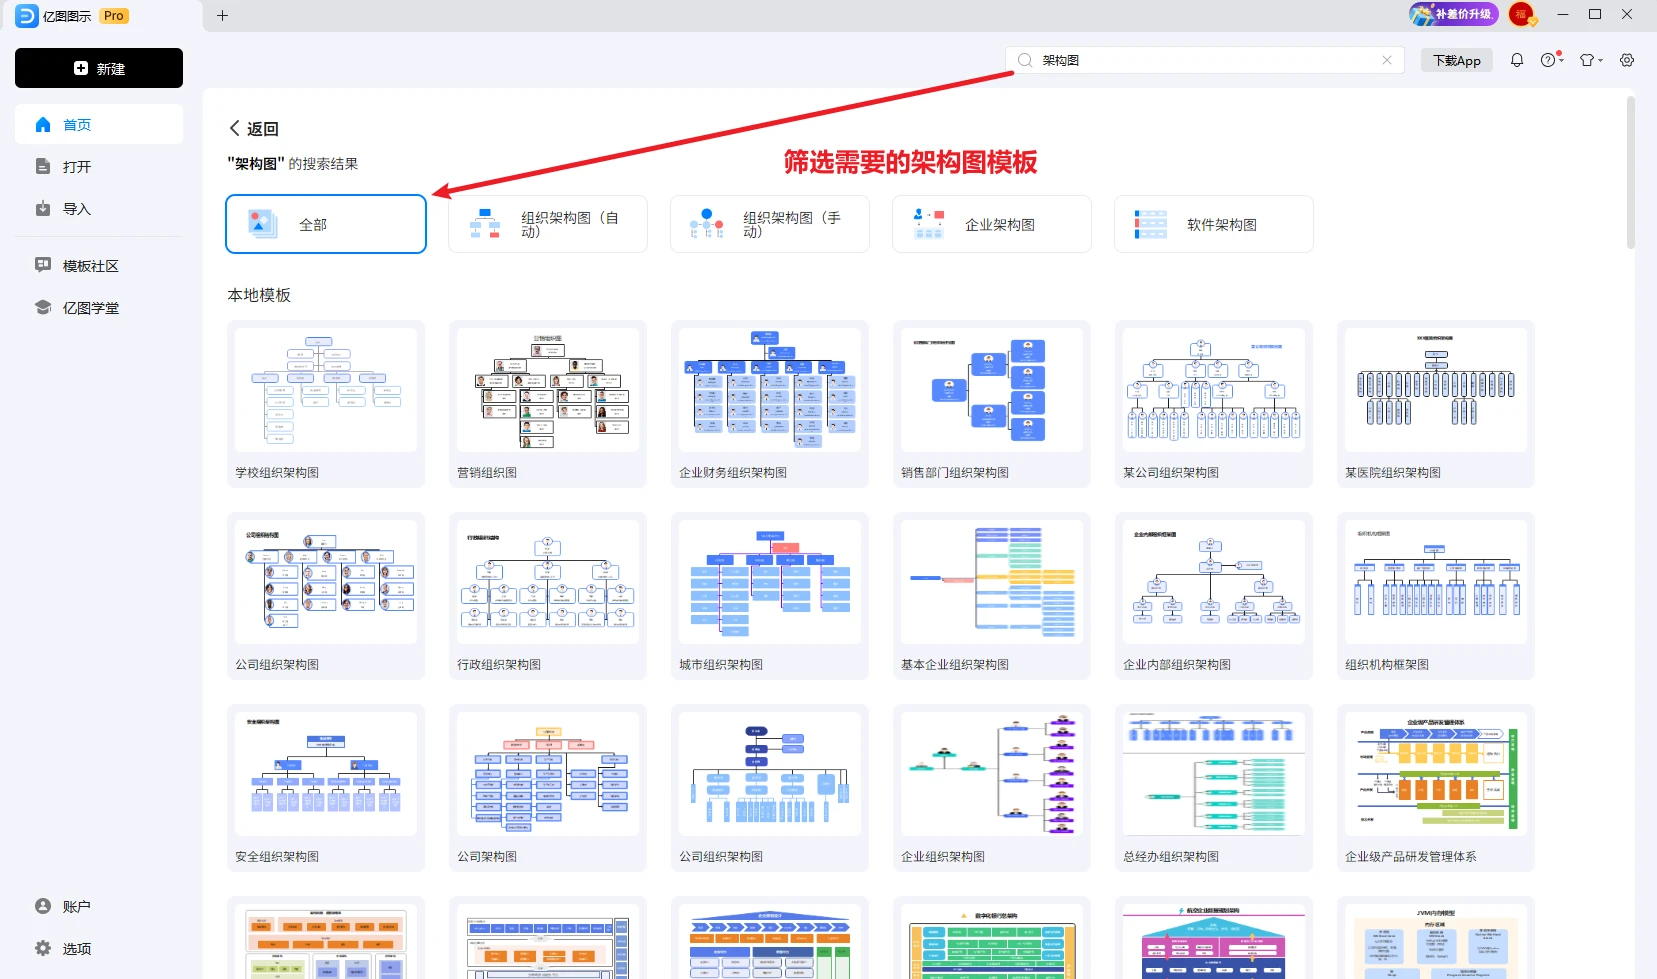This screenshot has height=979, width=1657.
Task: Open the 公司组织架构图 template with photo nodes
Action: [x=326, y=582]
